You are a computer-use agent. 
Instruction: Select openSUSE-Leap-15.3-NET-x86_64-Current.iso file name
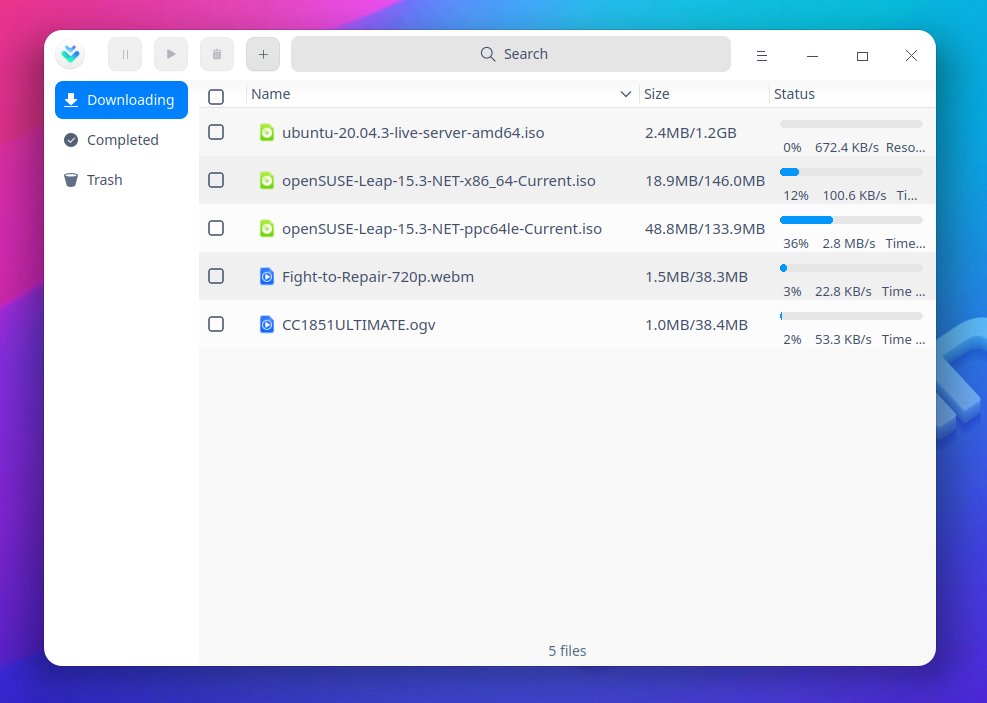coord(439,181)
